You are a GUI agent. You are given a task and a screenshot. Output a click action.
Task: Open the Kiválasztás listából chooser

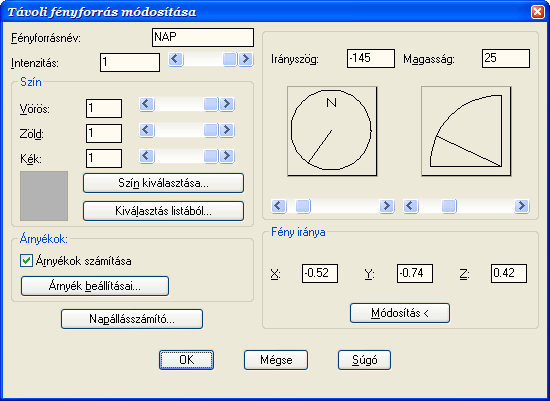[x=163, y=211]
